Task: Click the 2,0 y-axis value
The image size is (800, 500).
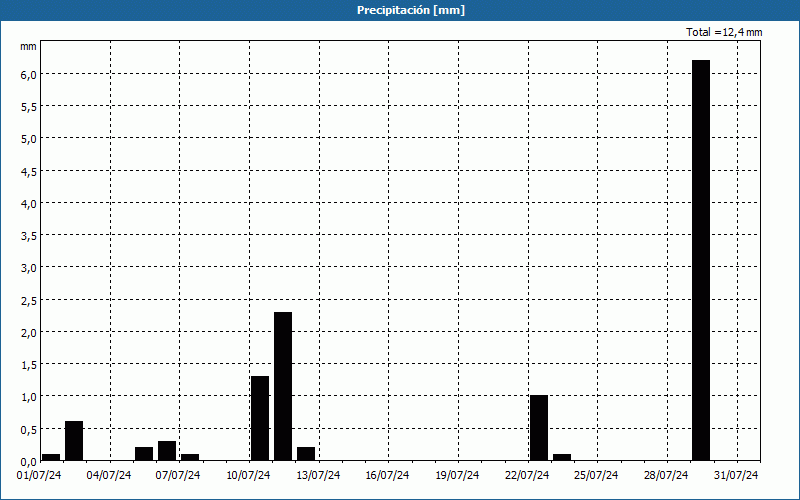Action: 29,333
